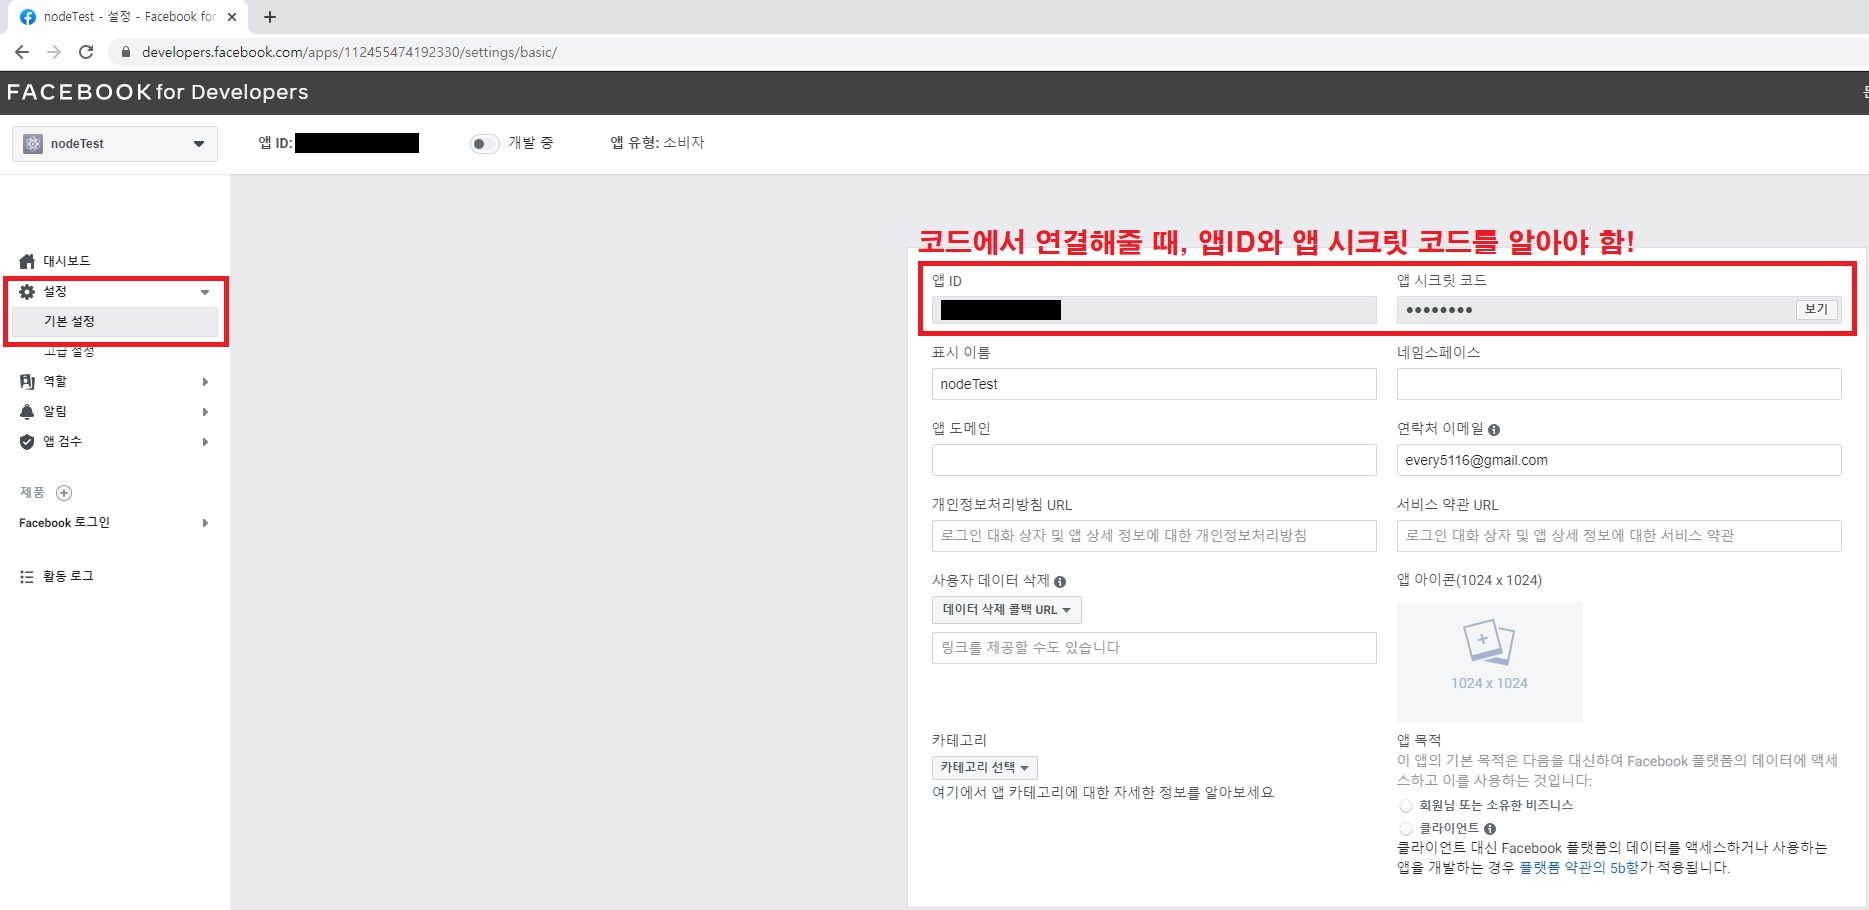Viewport: 1869px width, 910px height.
Task: Click the browser address bar URL
Action: click(x=349, y=52)
